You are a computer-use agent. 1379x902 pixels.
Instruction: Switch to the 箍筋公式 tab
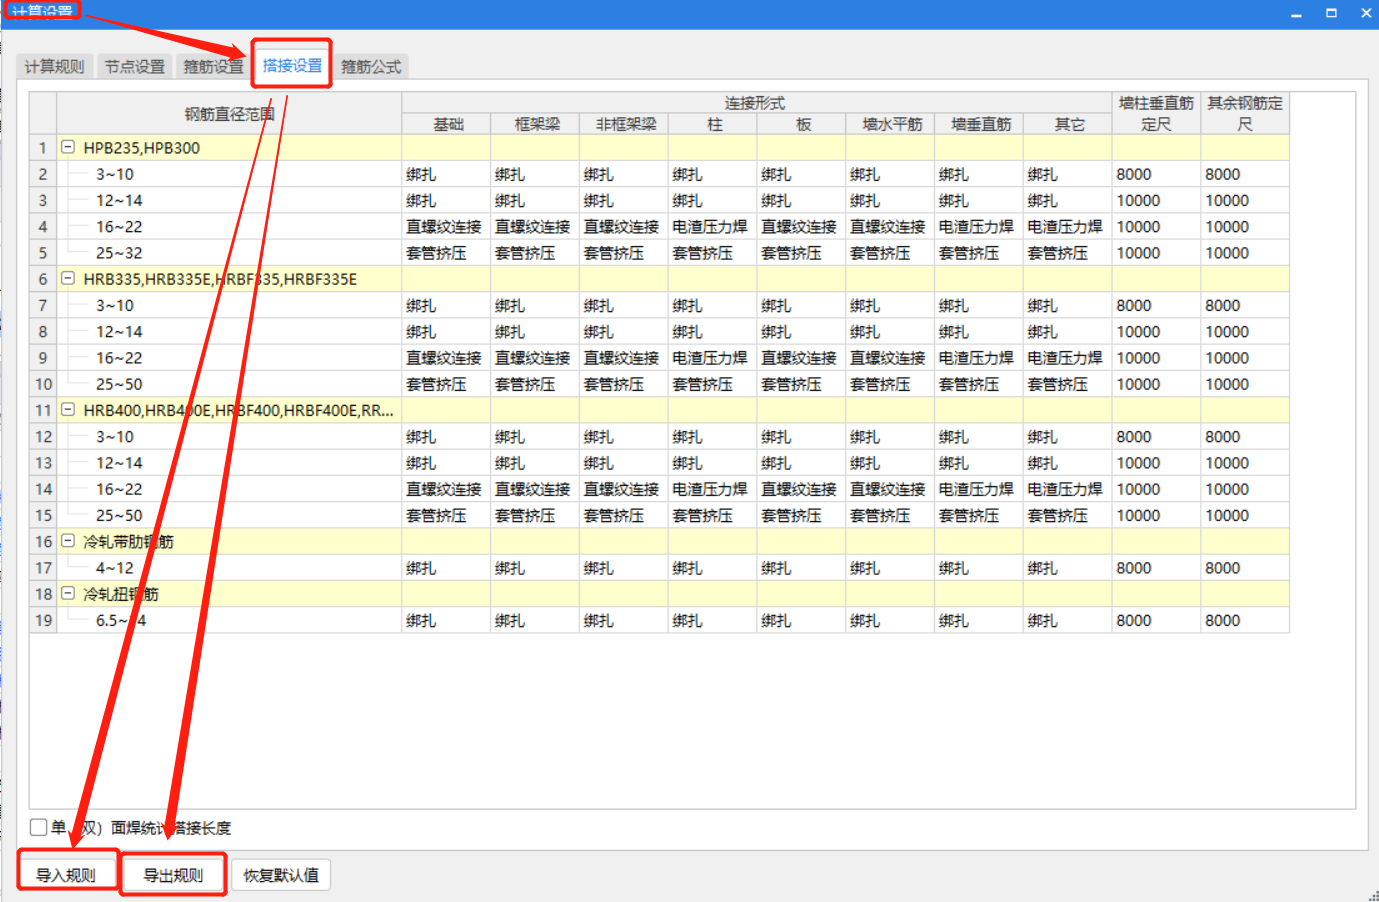click(371, 66)
